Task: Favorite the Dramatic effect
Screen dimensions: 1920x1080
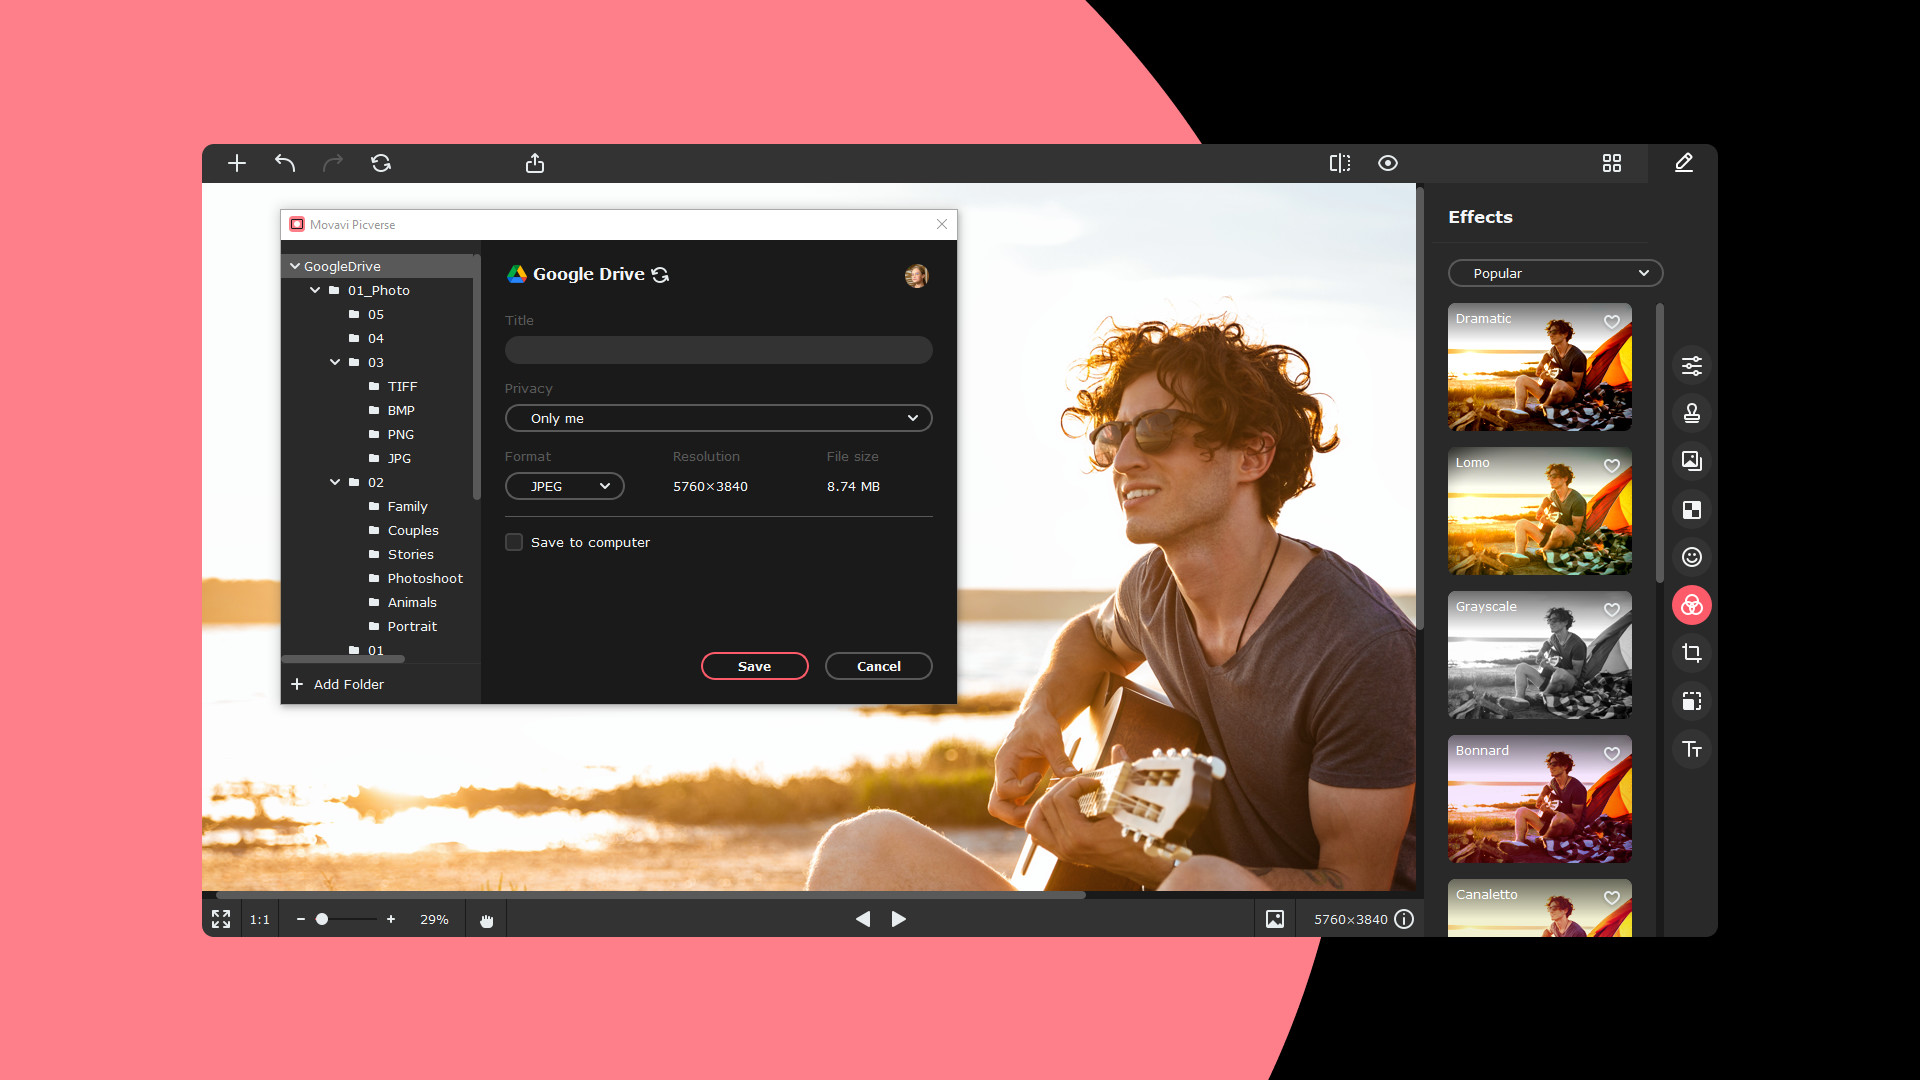Action: 1611,323
